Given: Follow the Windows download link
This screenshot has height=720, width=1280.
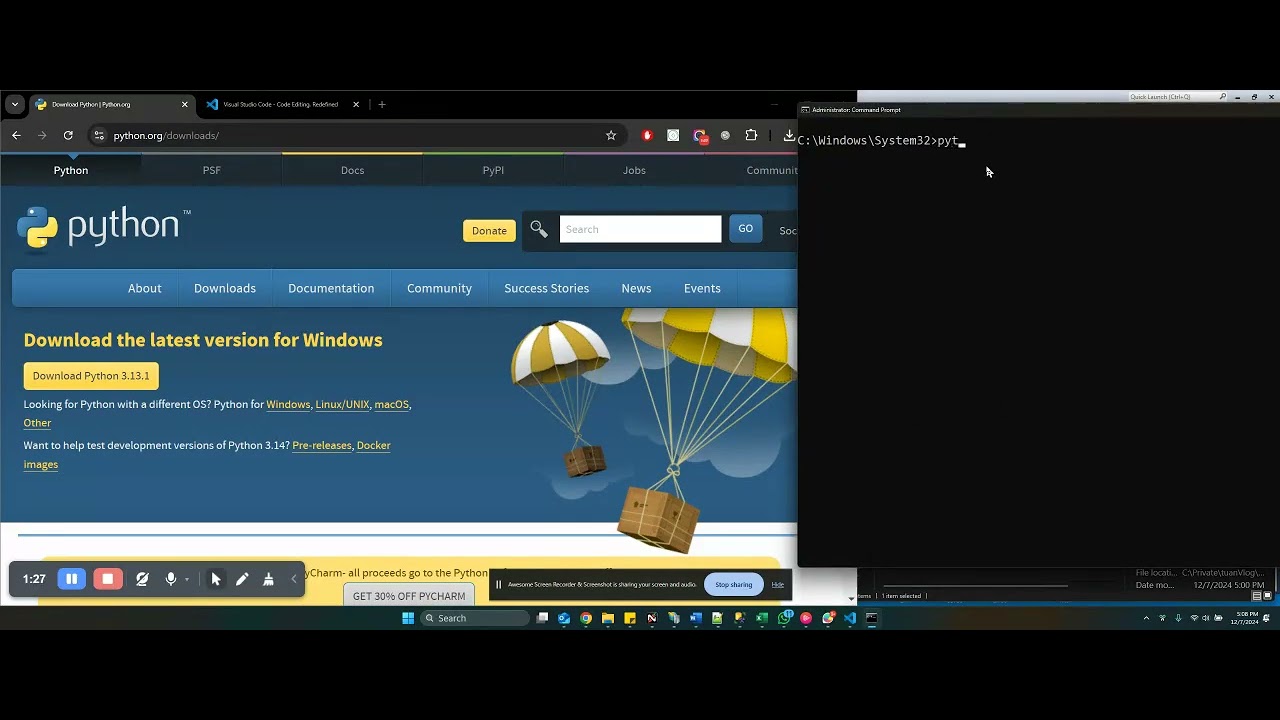Looking at the screenshot, I should [288, 404].
